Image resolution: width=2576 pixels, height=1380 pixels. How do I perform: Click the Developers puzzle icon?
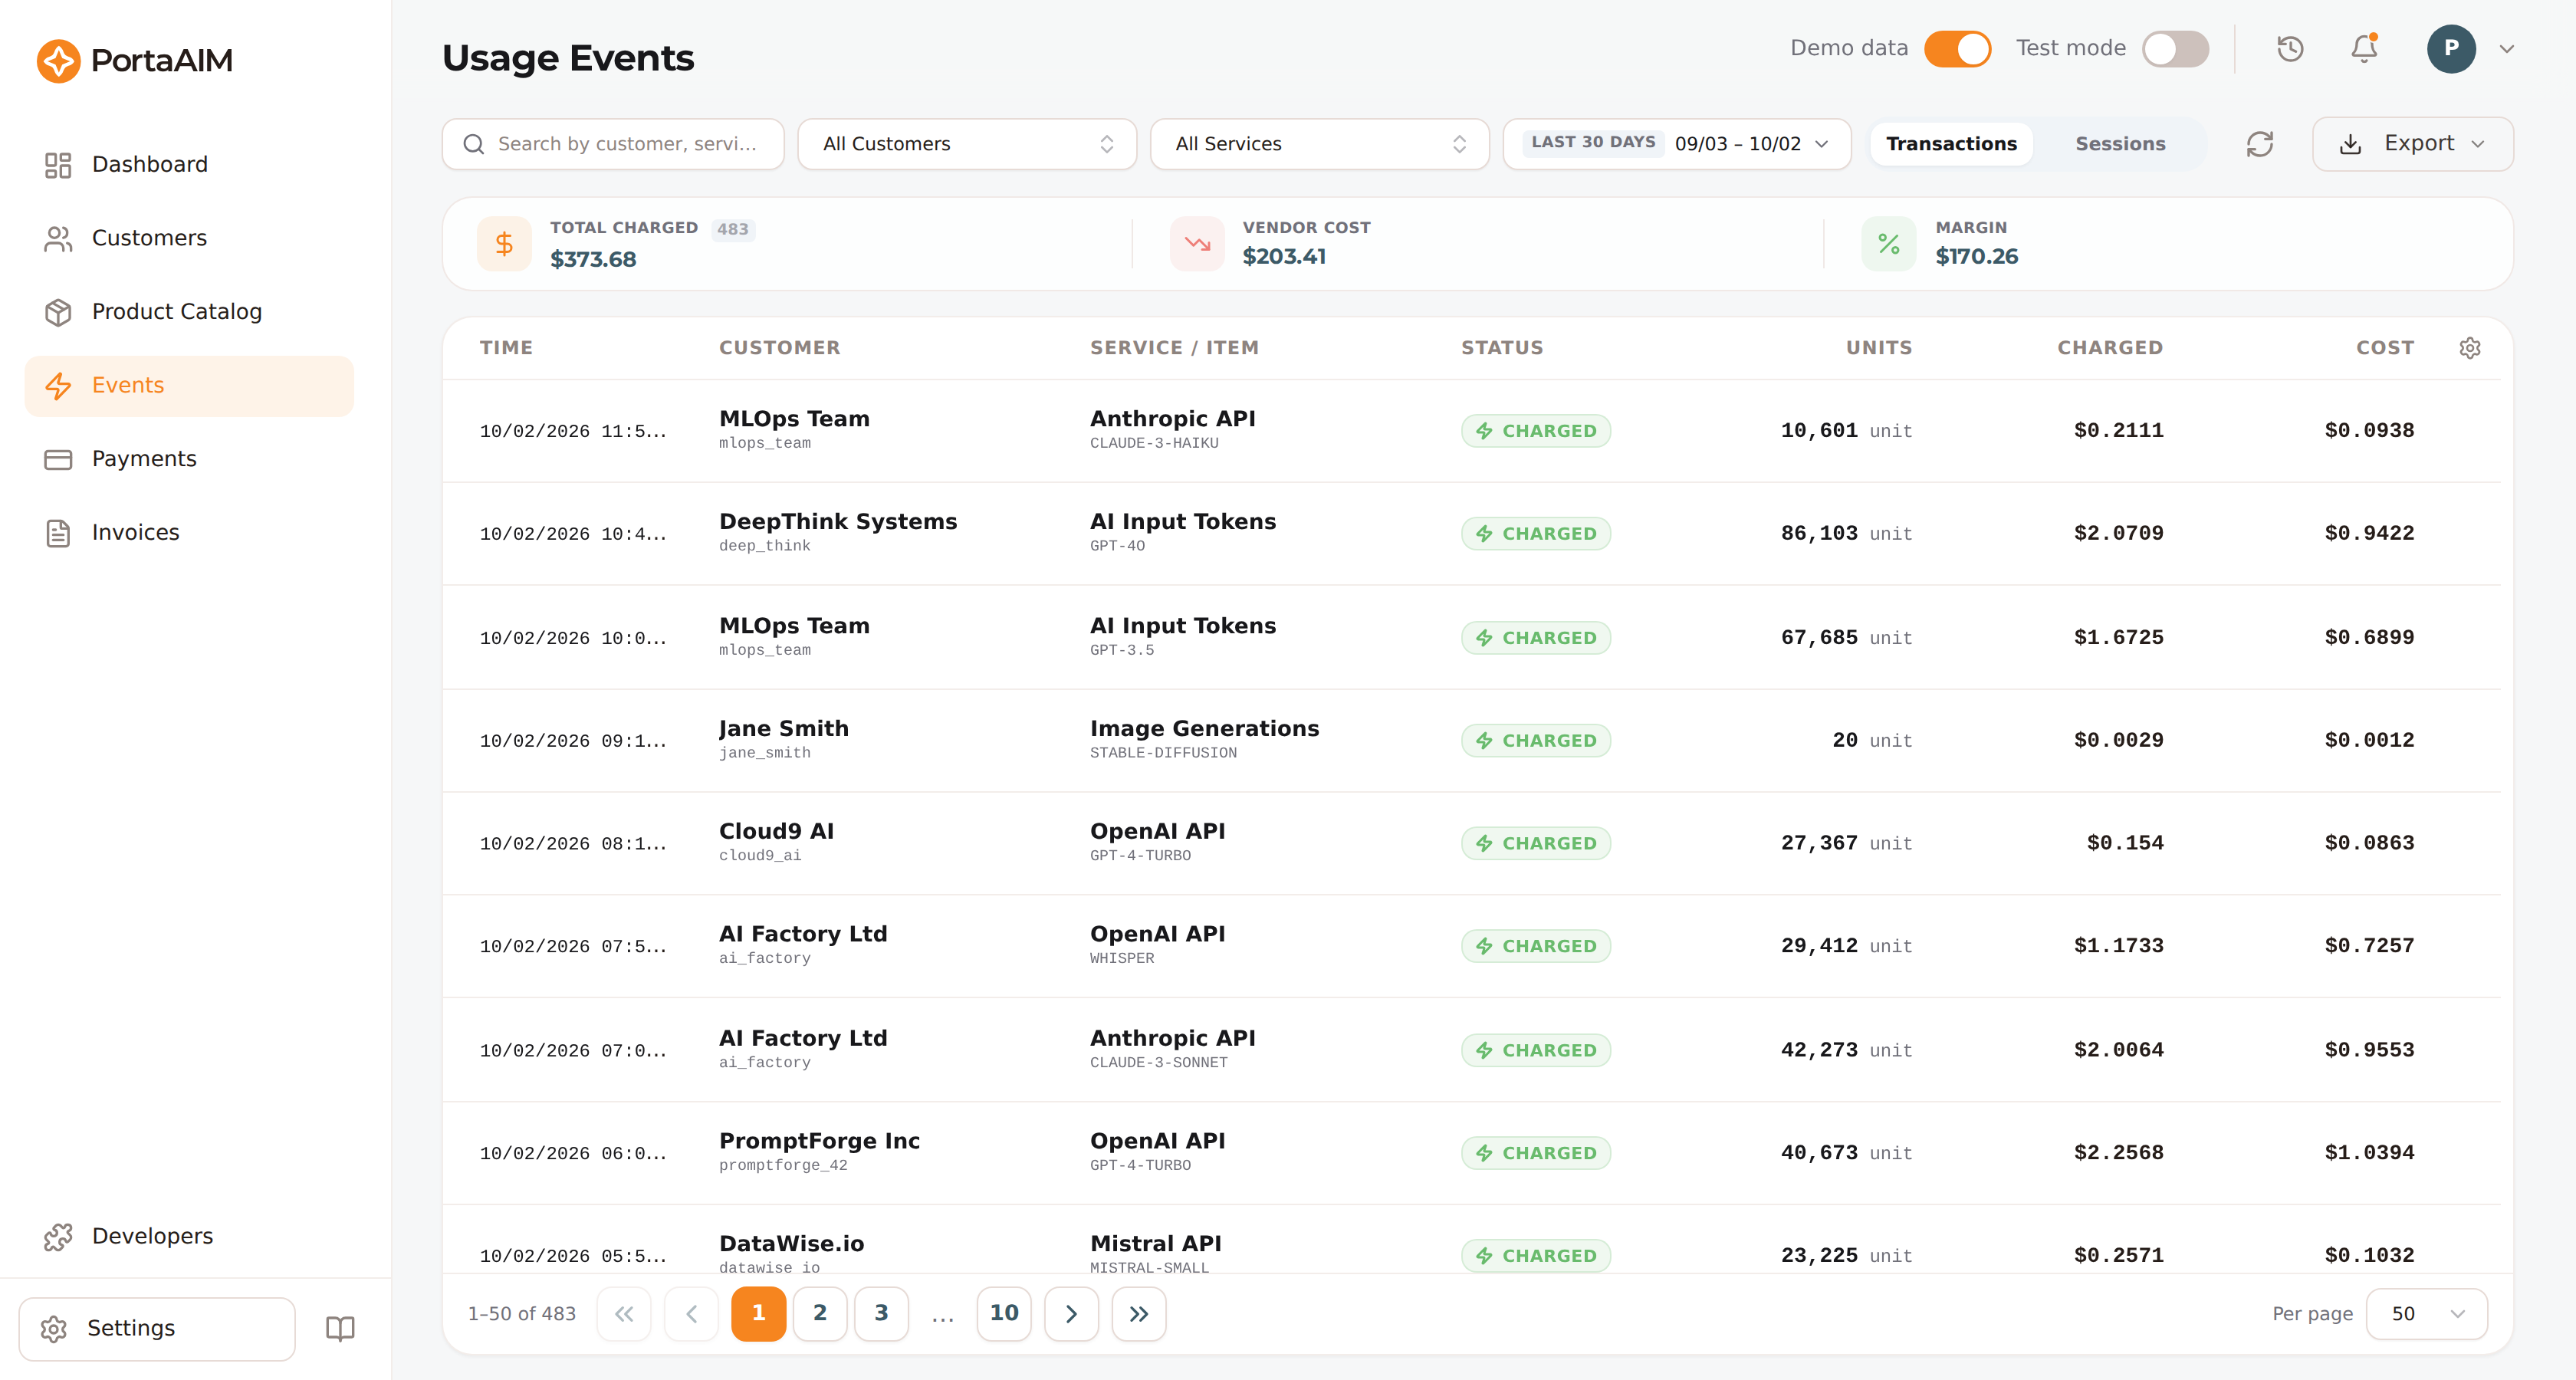click(58, 1236)
